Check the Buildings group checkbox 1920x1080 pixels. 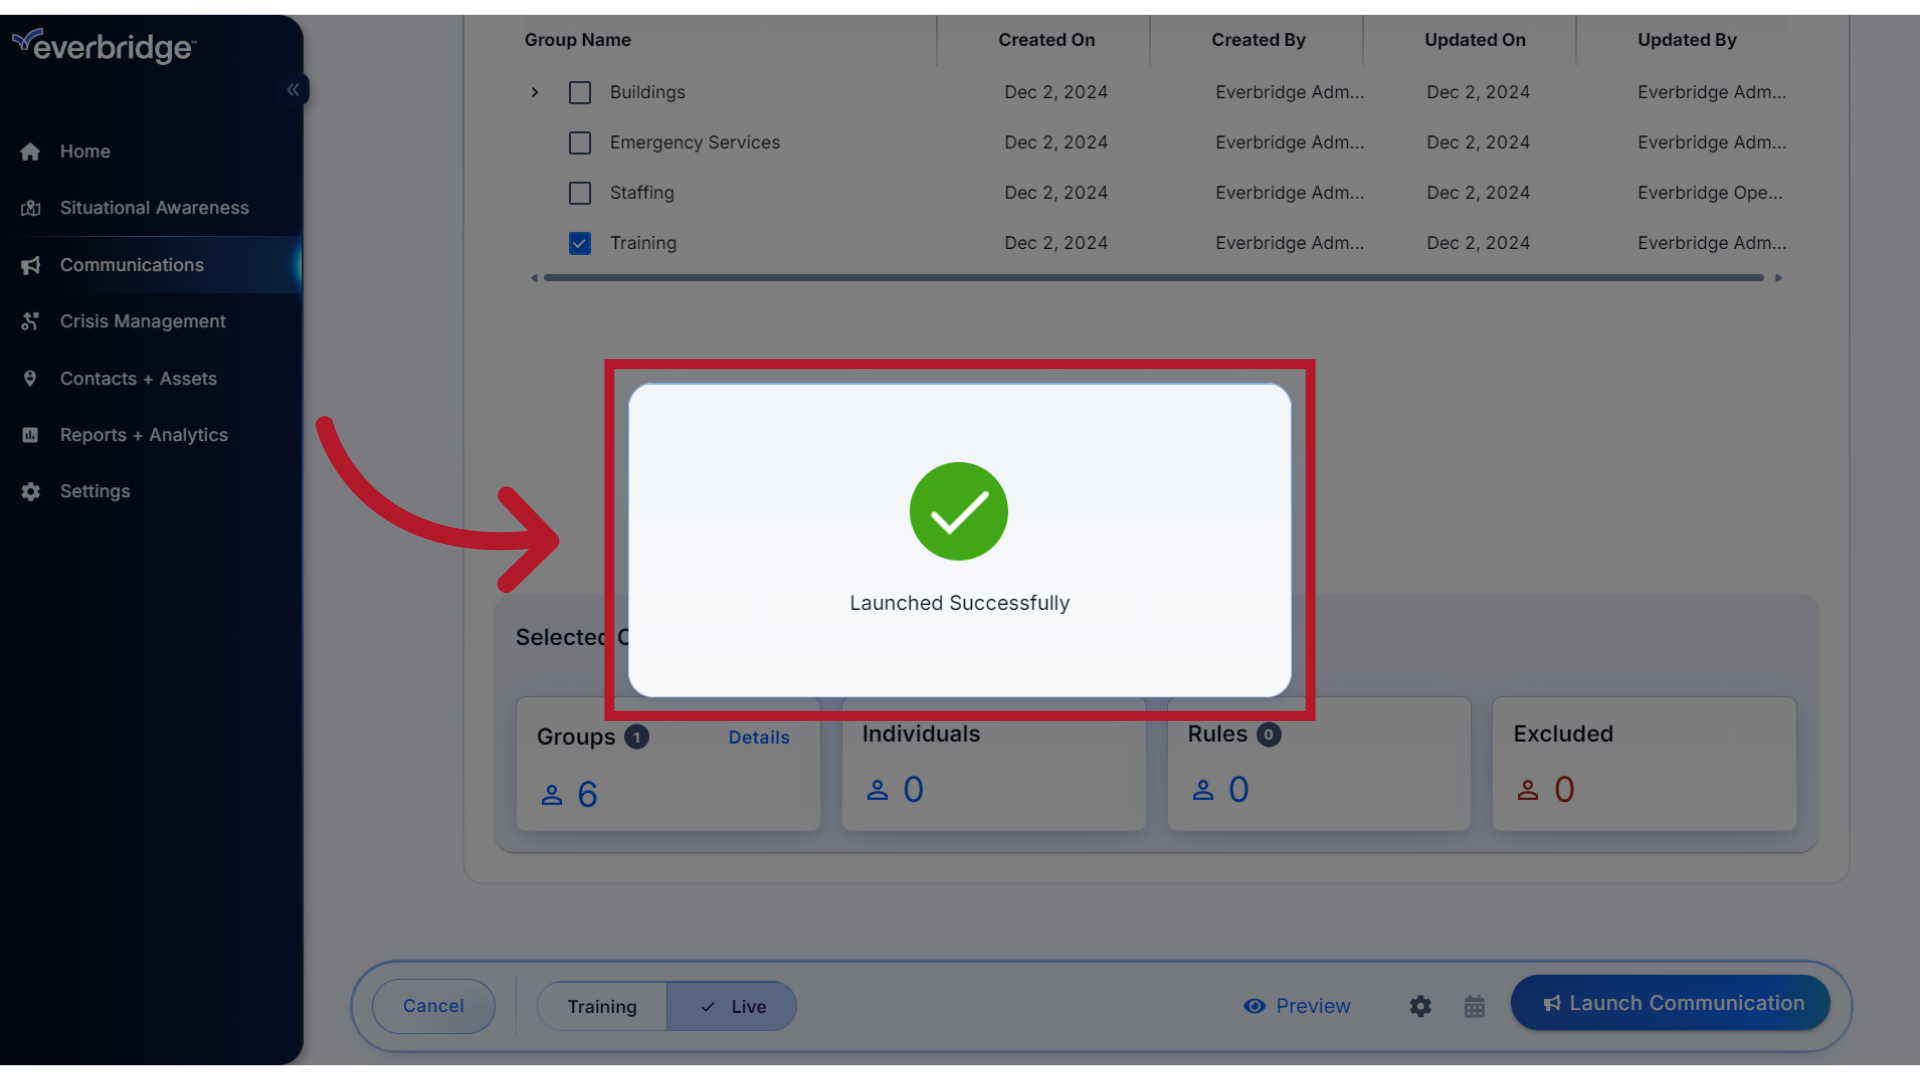coord(580,92)
